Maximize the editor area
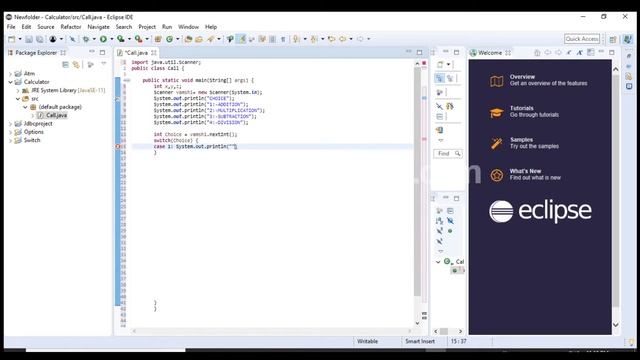This screenshot has width=640, height=360. 419,52
